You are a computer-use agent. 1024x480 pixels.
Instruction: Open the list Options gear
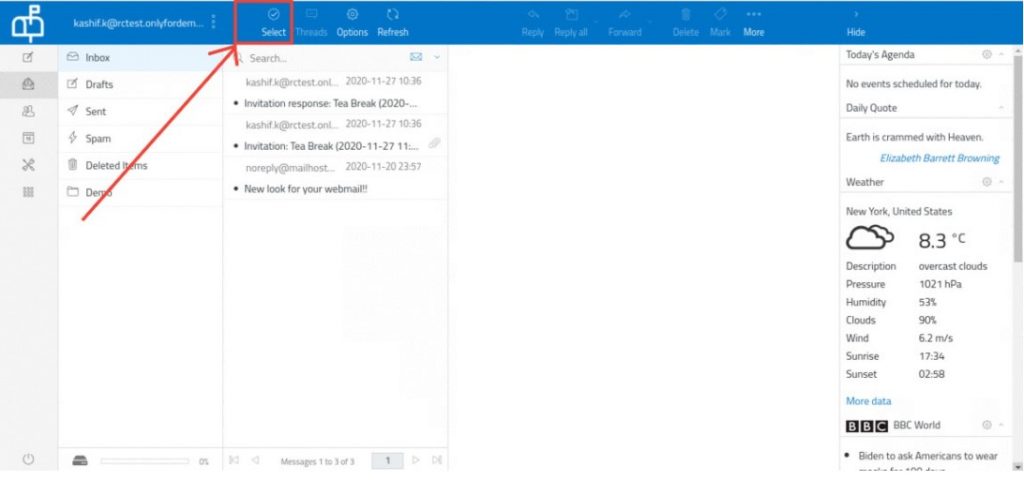(x=352, y=21)
